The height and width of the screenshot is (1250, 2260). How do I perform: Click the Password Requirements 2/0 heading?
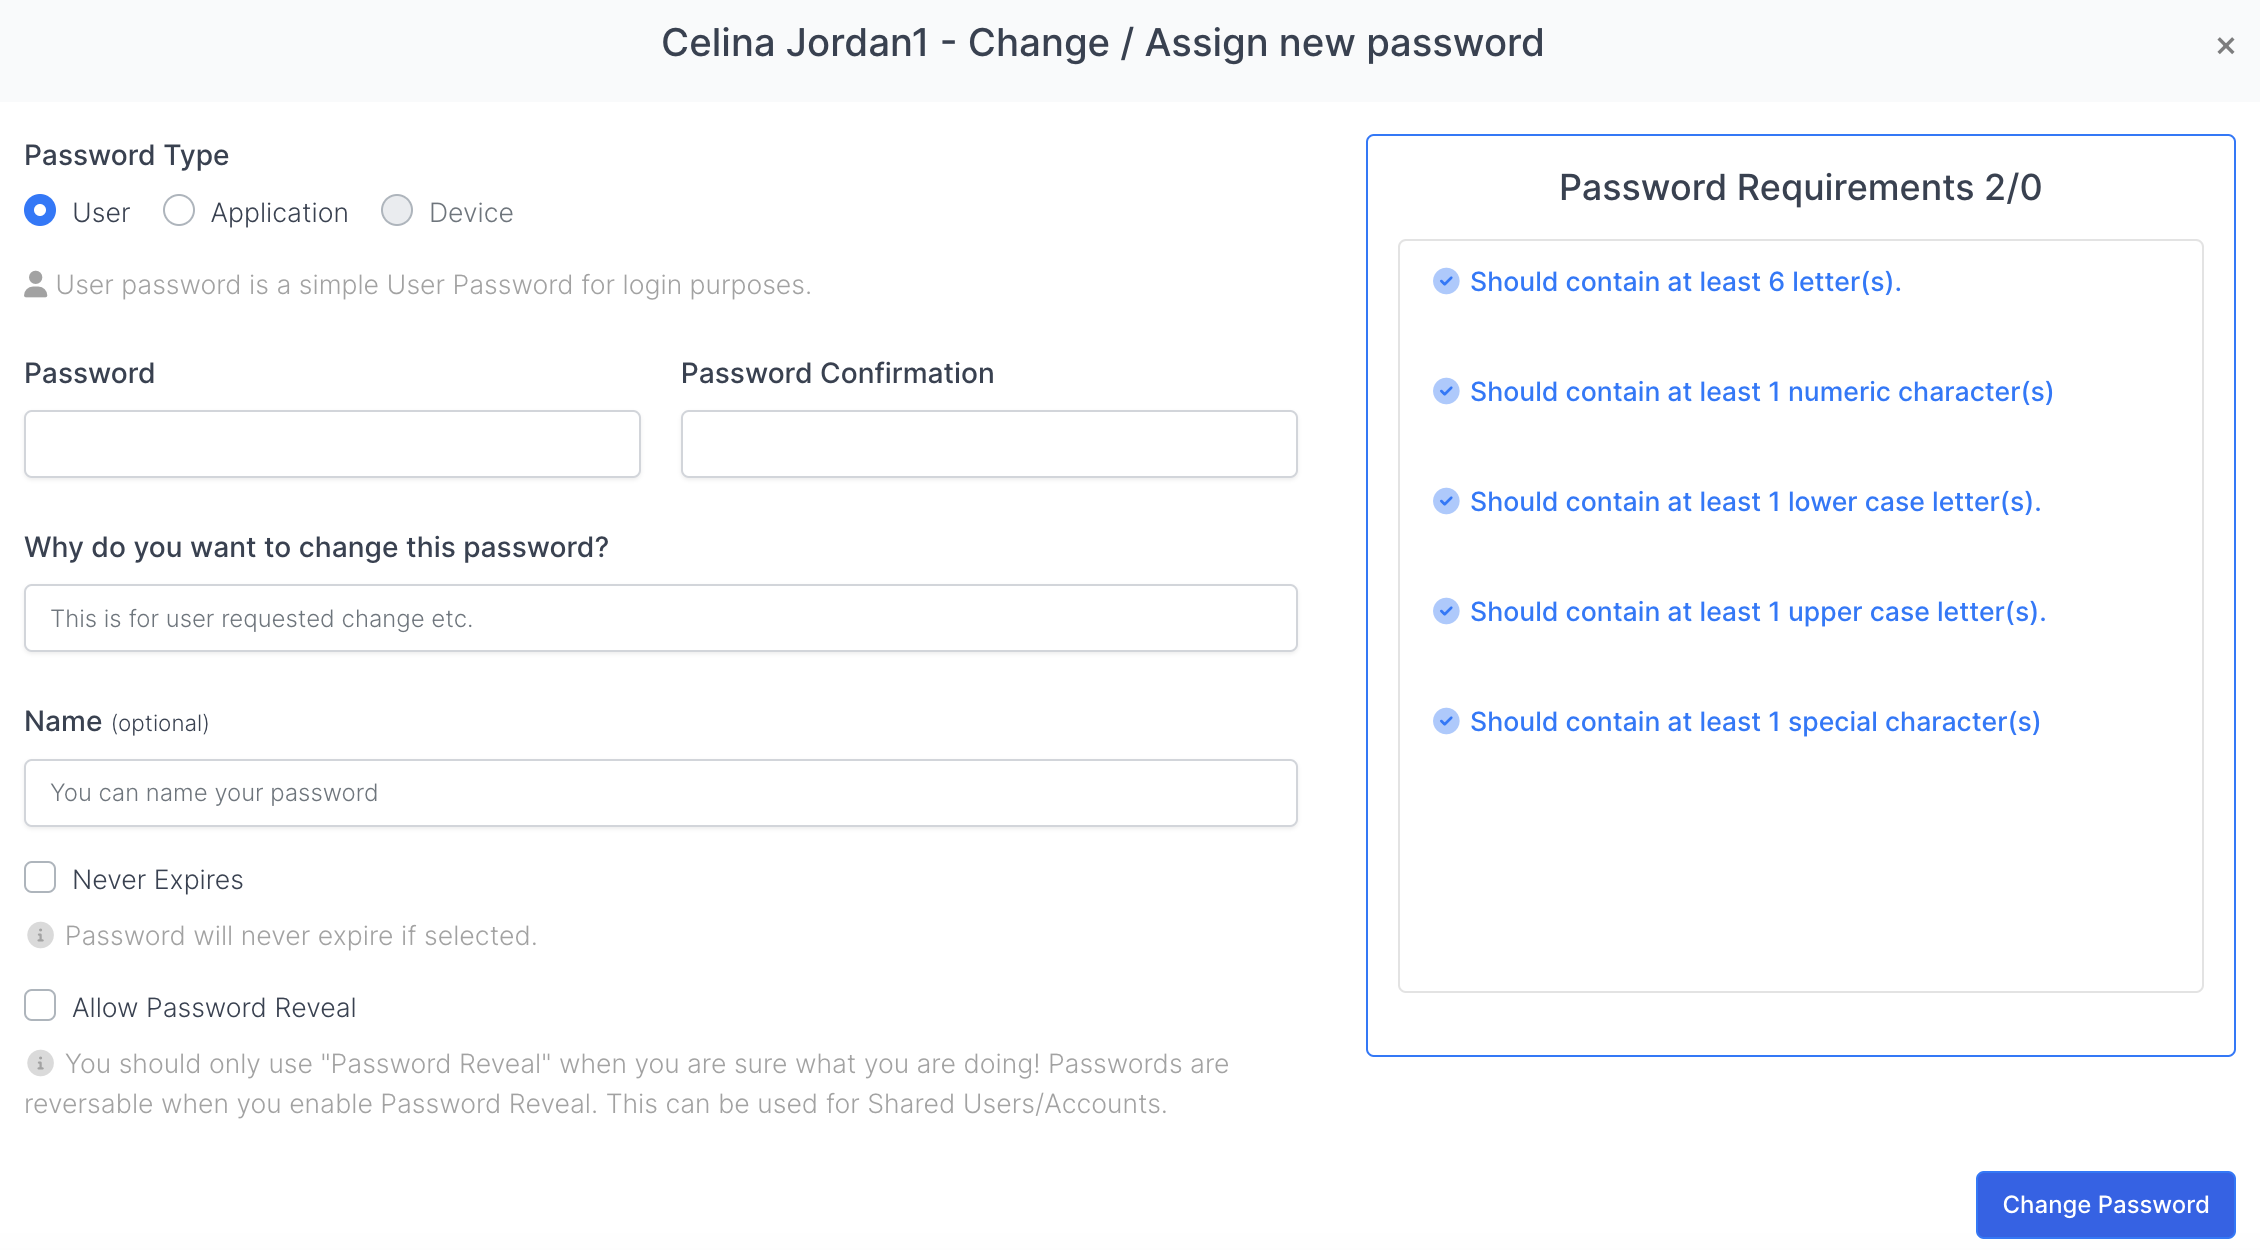[1800, 188]
